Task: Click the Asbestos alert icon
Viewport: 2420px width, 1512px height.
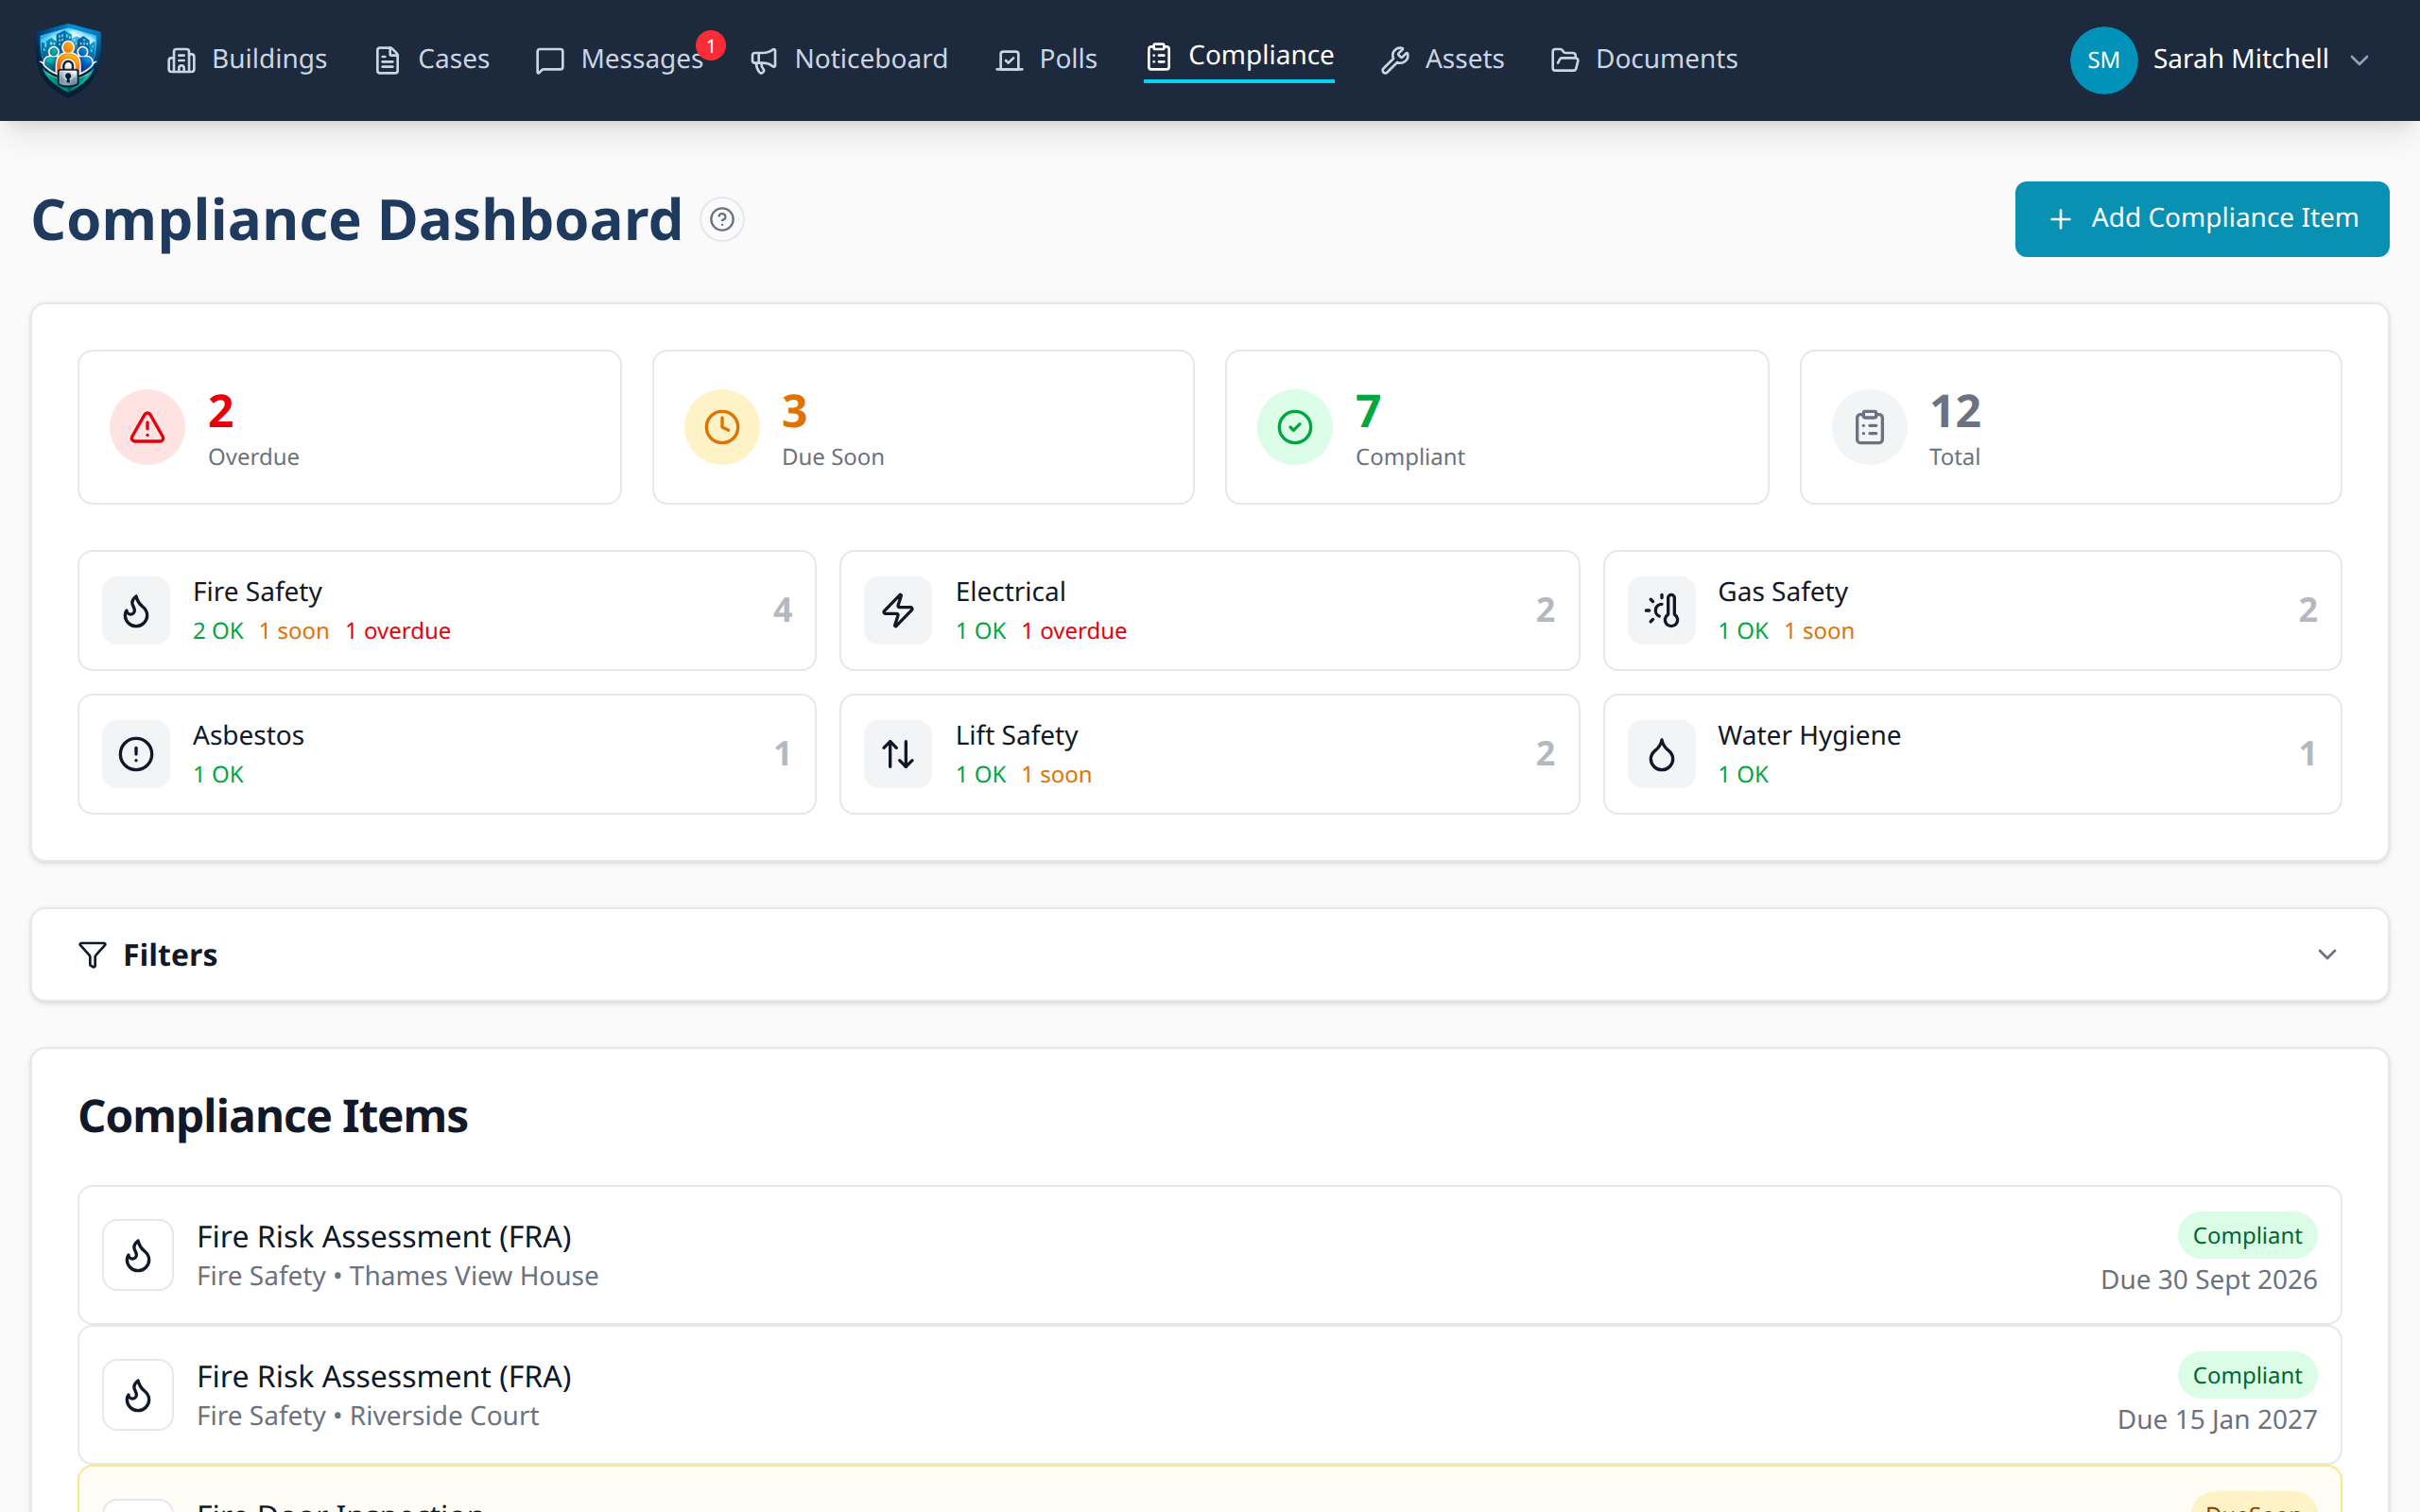Action: coord(136,754)
